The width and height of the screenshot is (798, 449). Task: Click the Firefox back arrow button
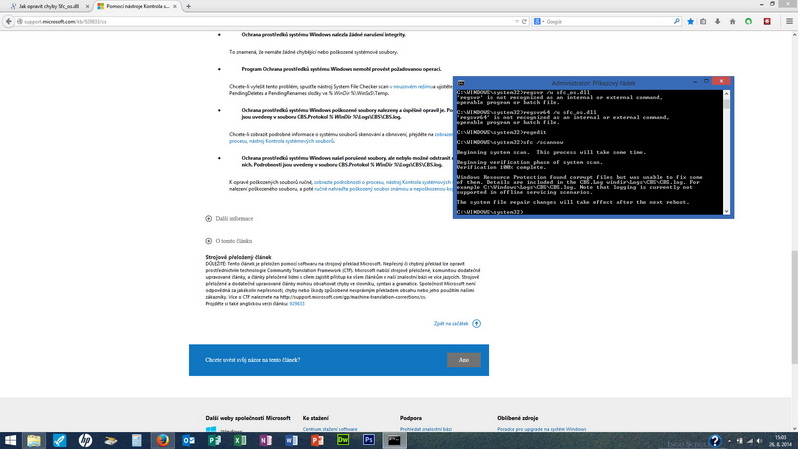click(x=9, y=21)
